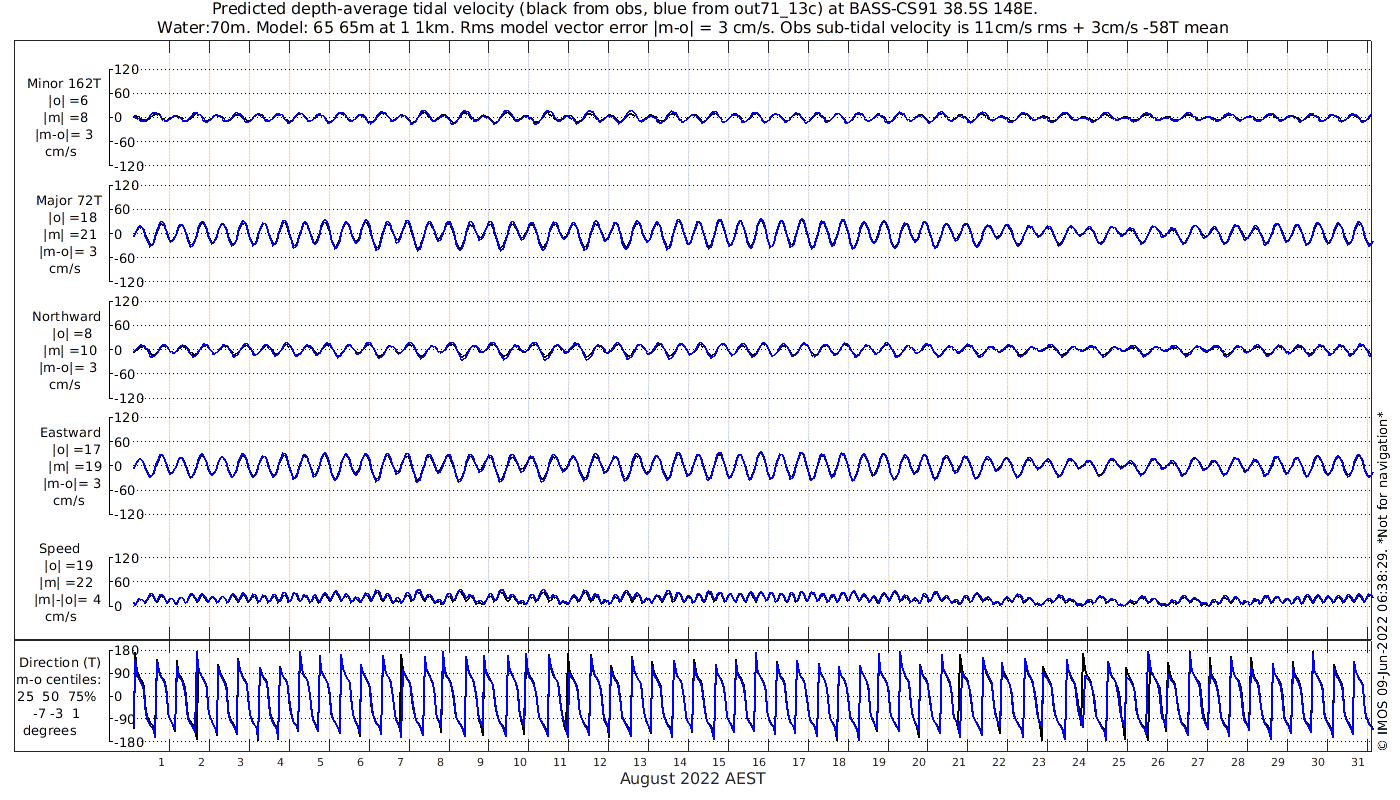The height and width of the screenshot is (800, 1400).
Task: Click the 120 tick label of the Minor panel
Action: [126, 69]
